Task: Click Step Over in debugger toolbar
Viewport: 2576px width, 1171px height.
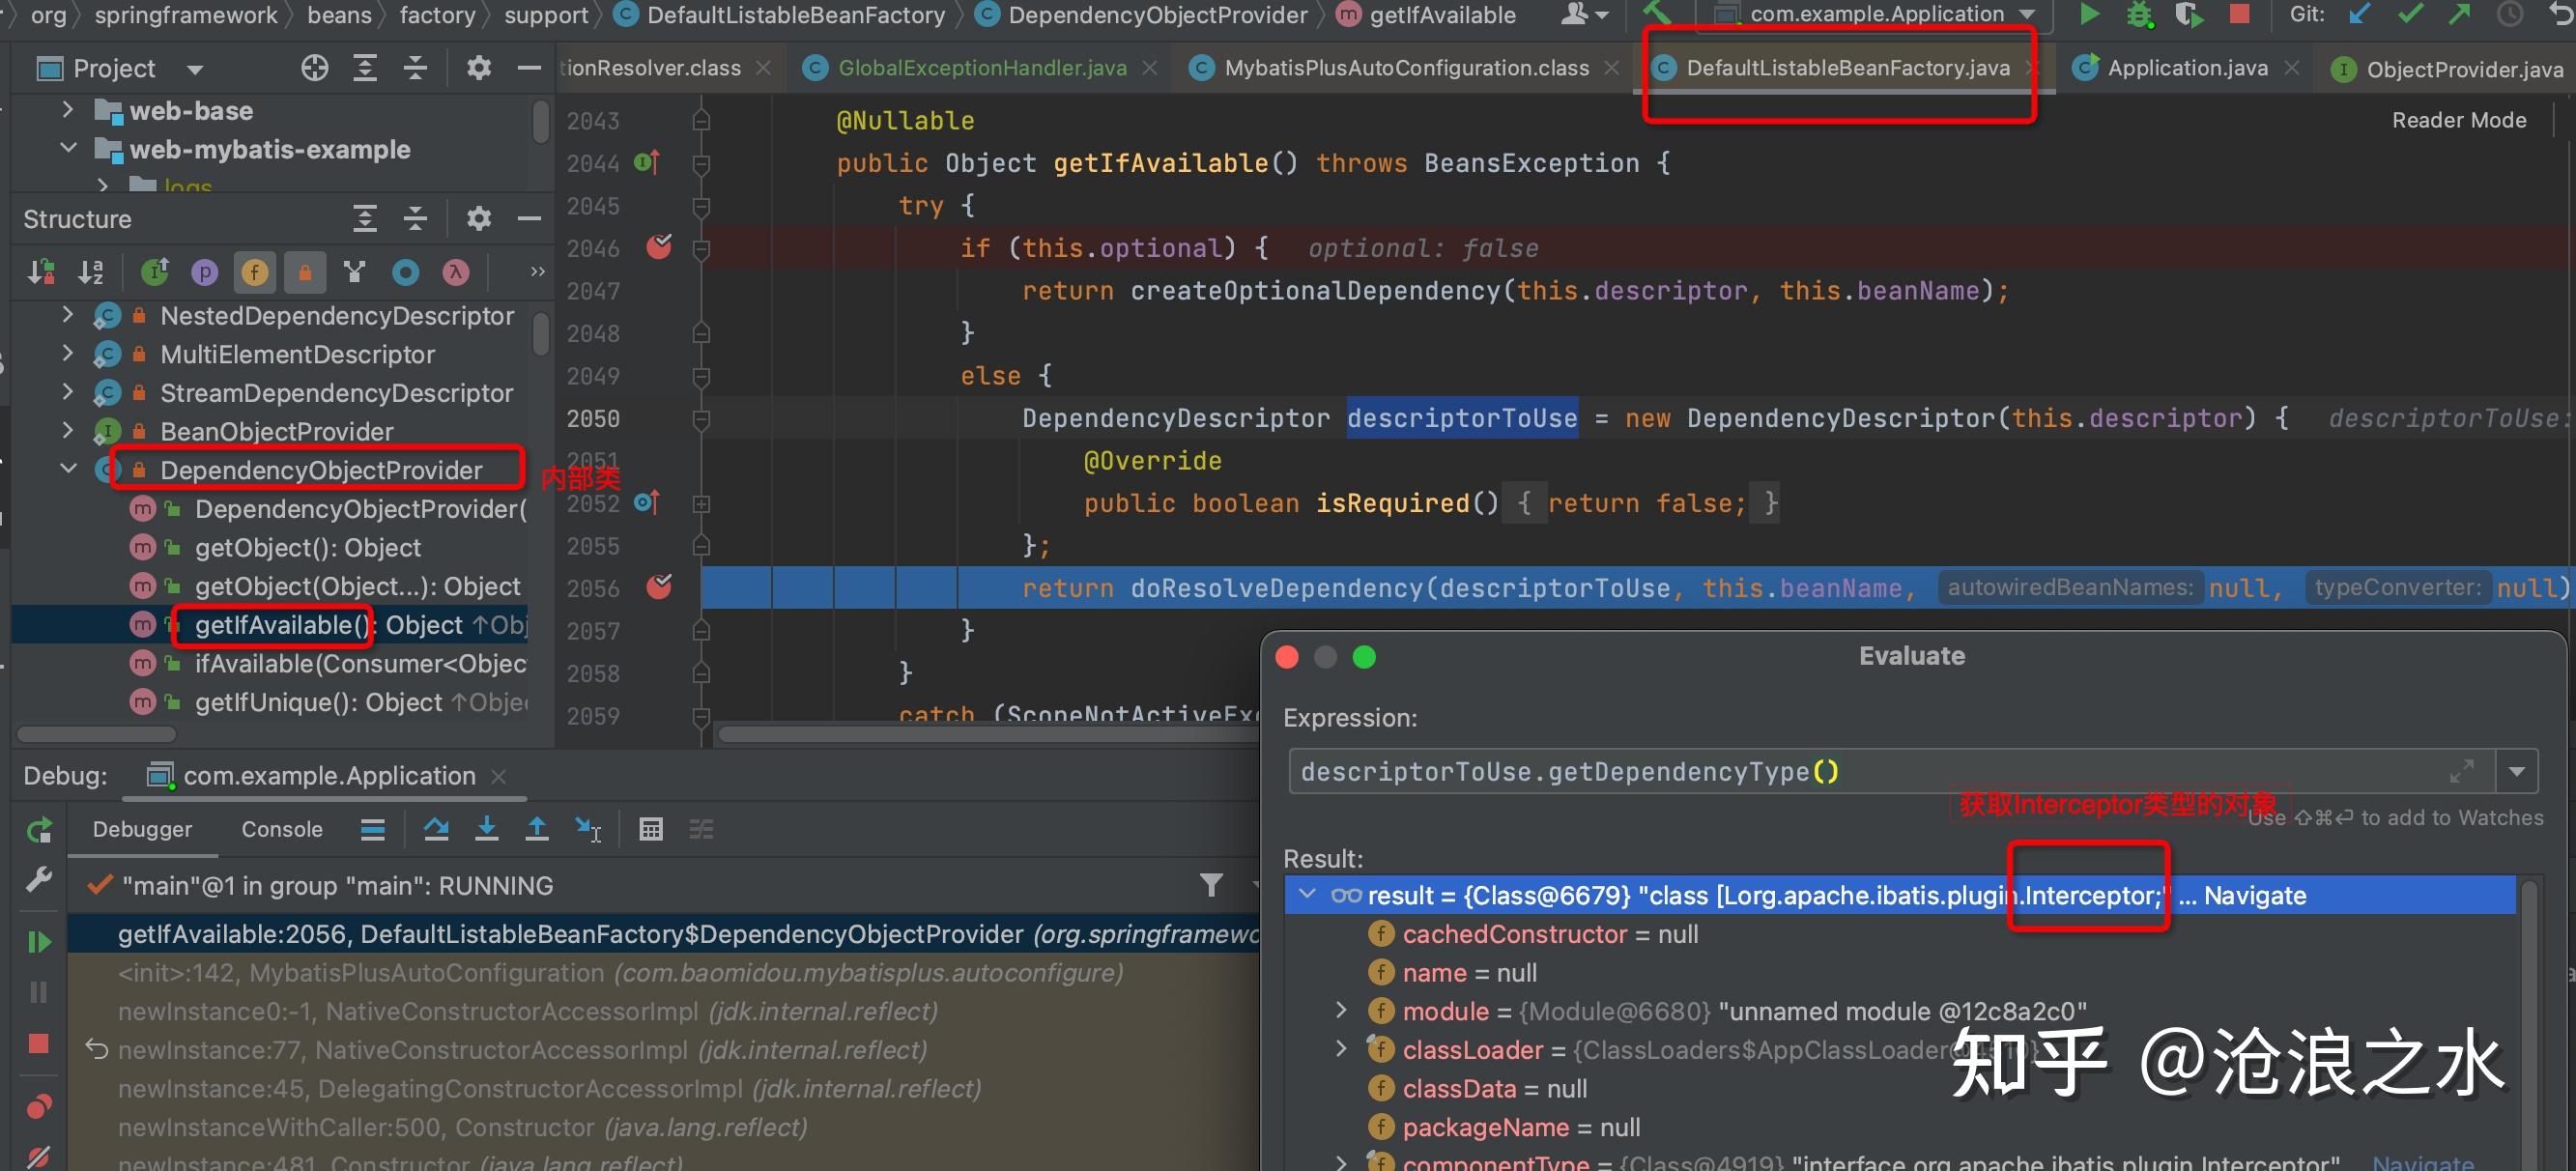Action: point(436,829)
